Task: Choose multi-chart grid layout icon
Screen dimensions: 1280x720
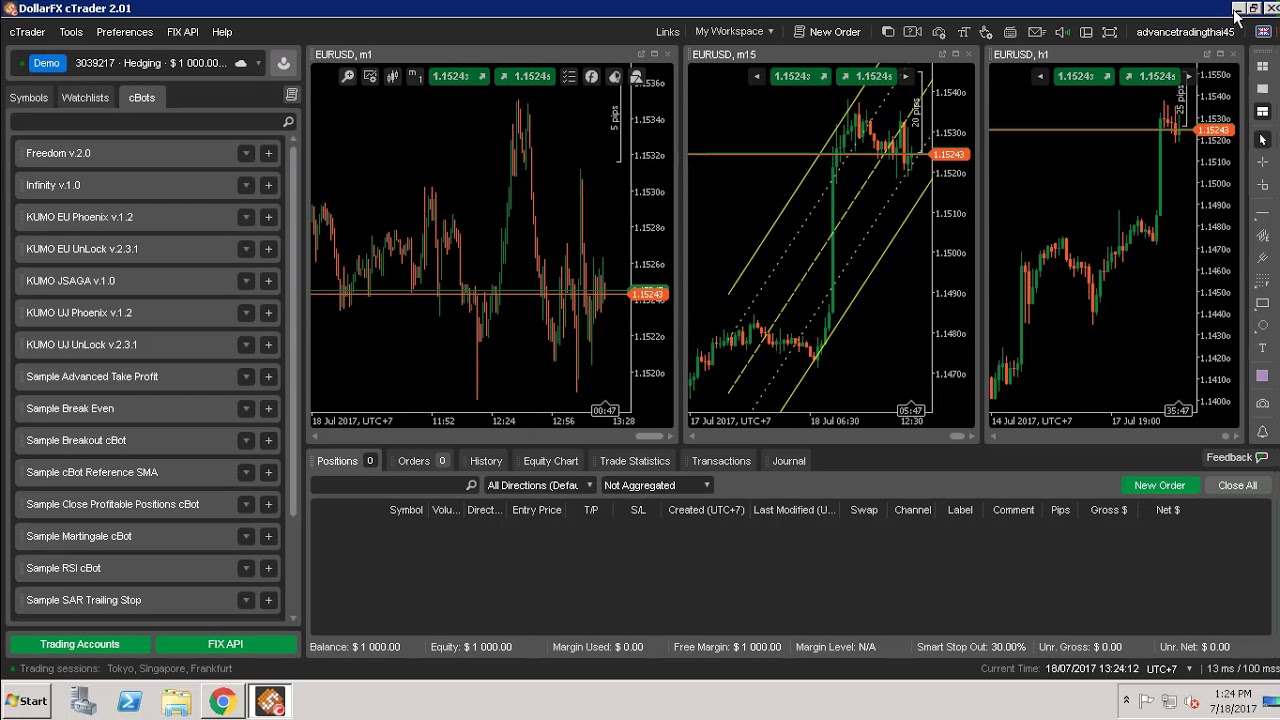Action: pos(1263,67)
